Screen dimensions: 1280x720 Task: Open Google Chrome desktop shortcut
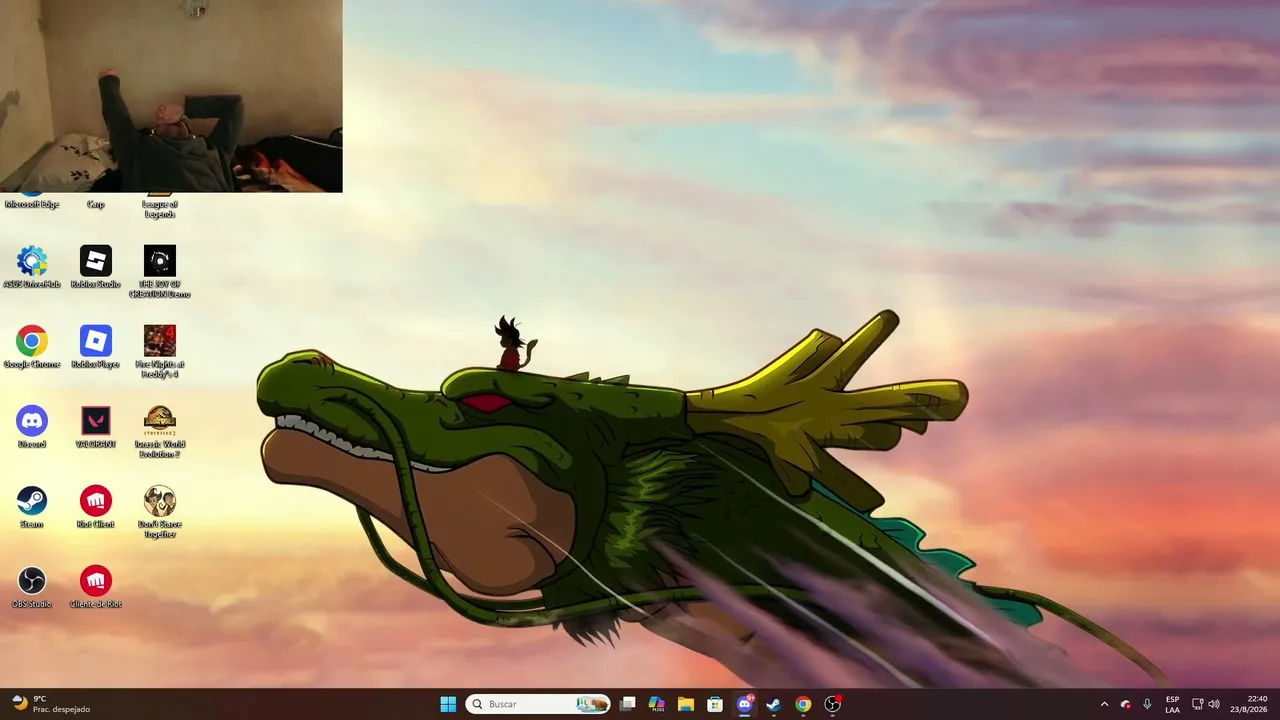[x=32, y=346]
